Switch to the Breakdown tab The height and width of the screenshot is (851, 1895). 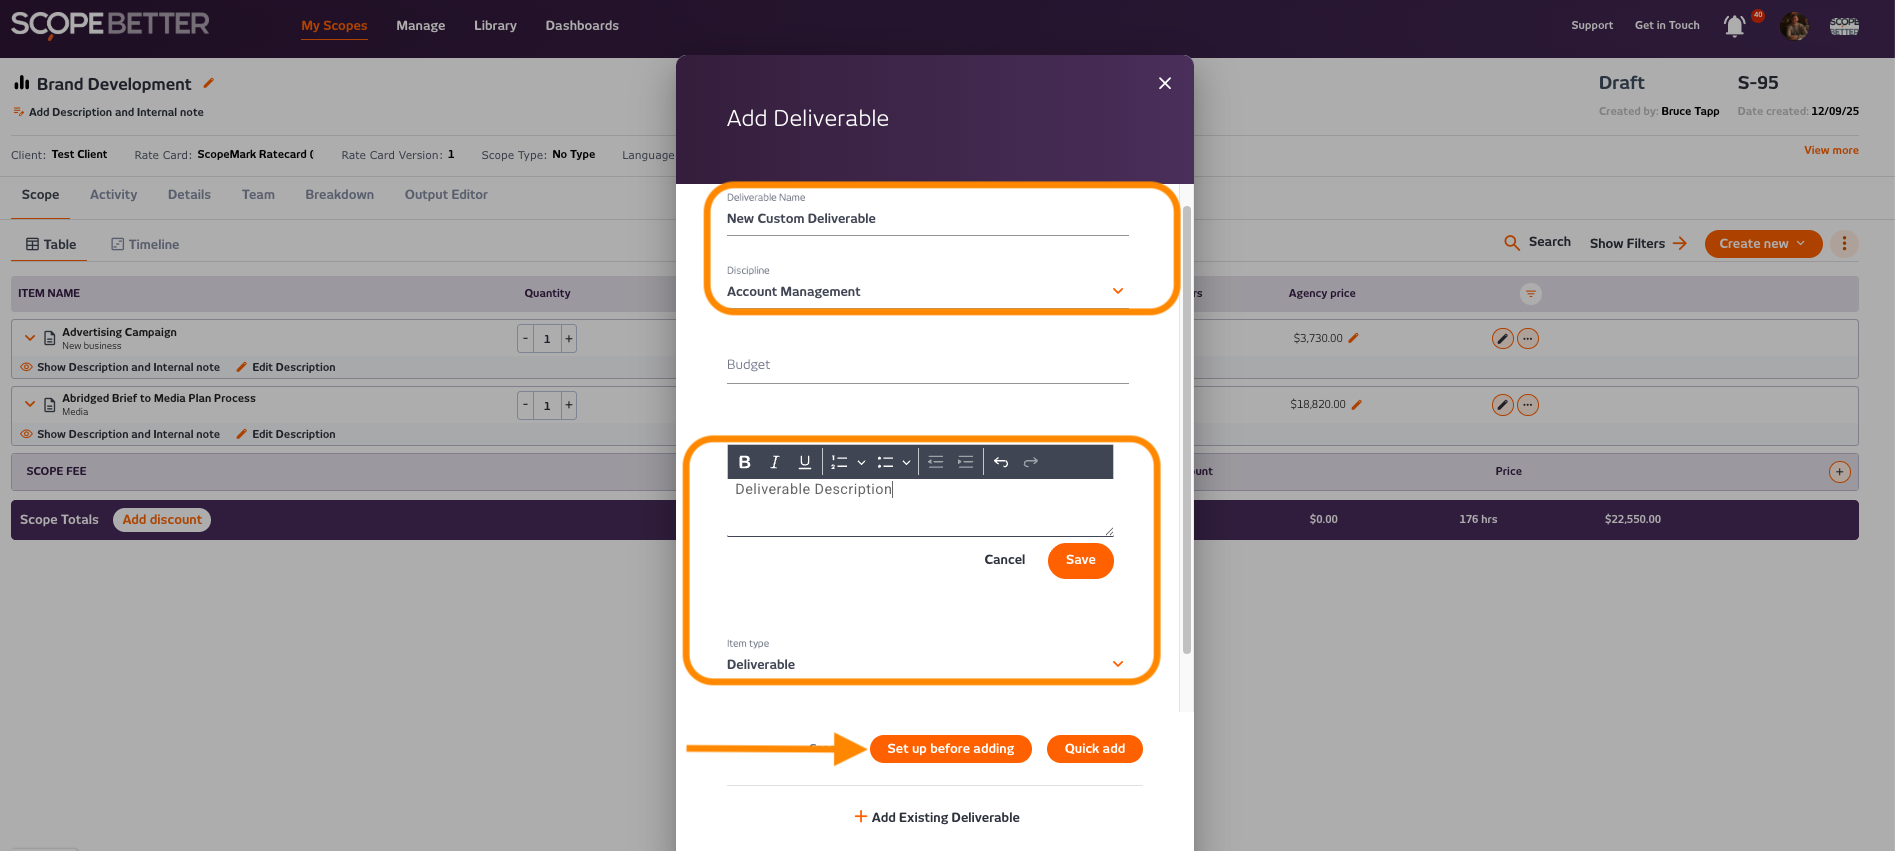point(339,195)
